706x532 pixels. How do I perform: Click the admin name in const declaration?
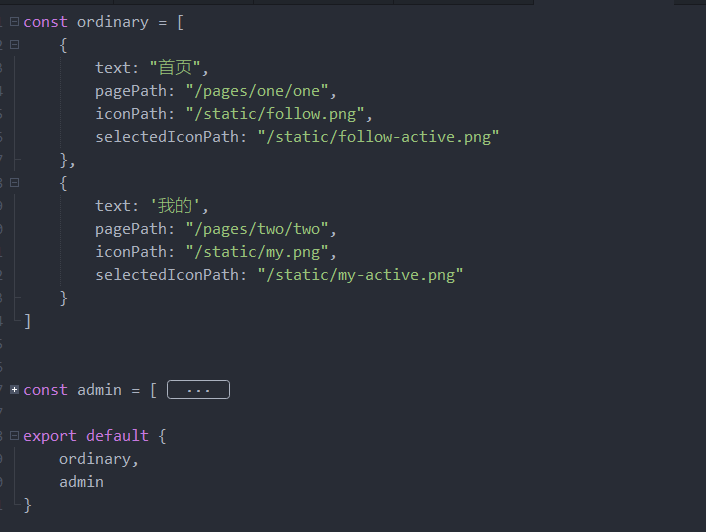point(99,390)
